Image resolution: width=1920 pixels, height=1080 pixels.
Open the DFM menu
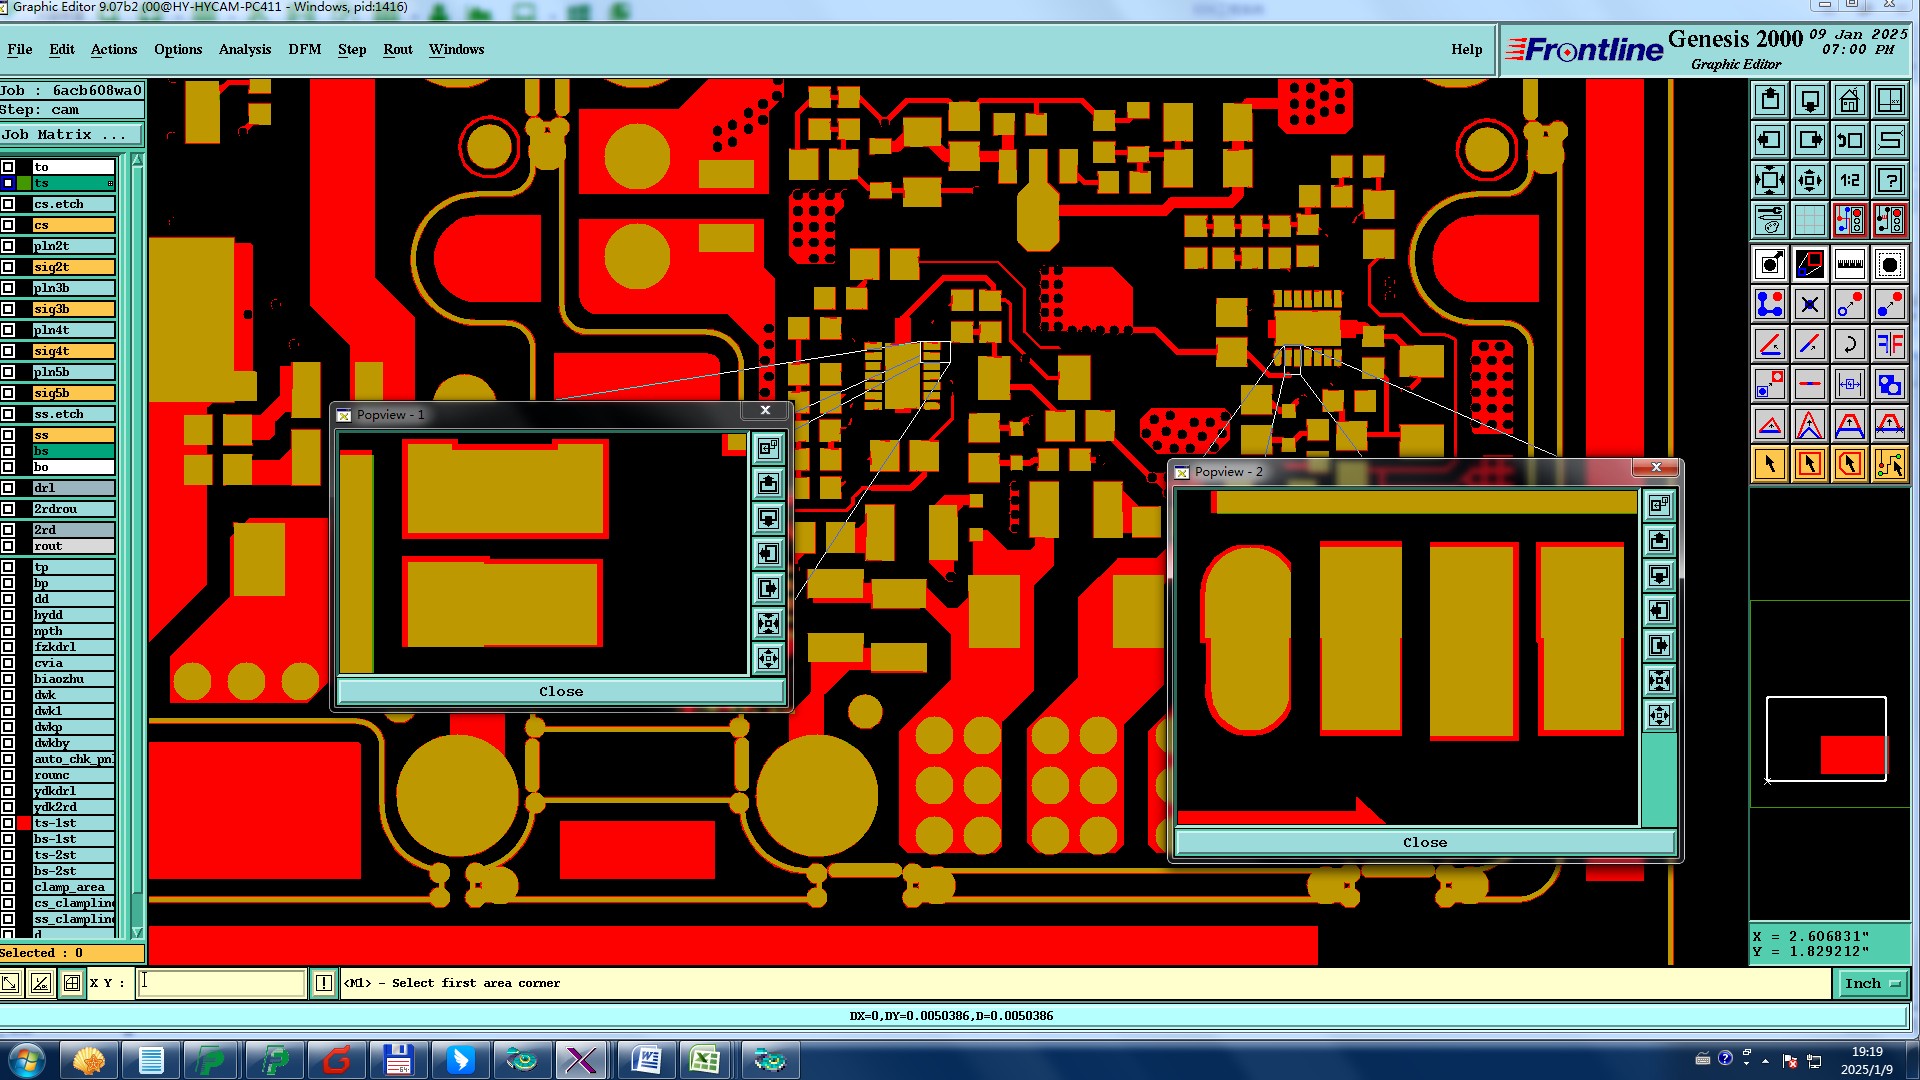tap(304, 49)
